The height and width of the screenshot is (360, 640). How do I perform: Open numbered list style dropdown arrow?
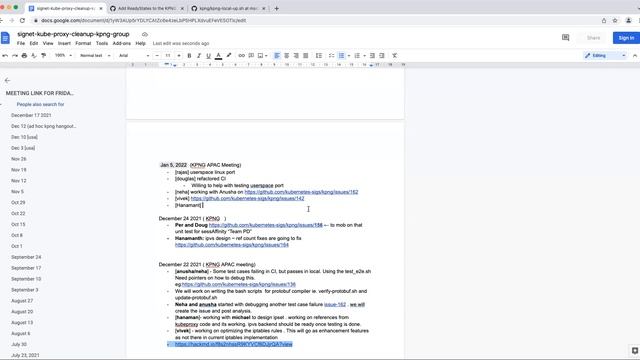click(x=364, y=56)
